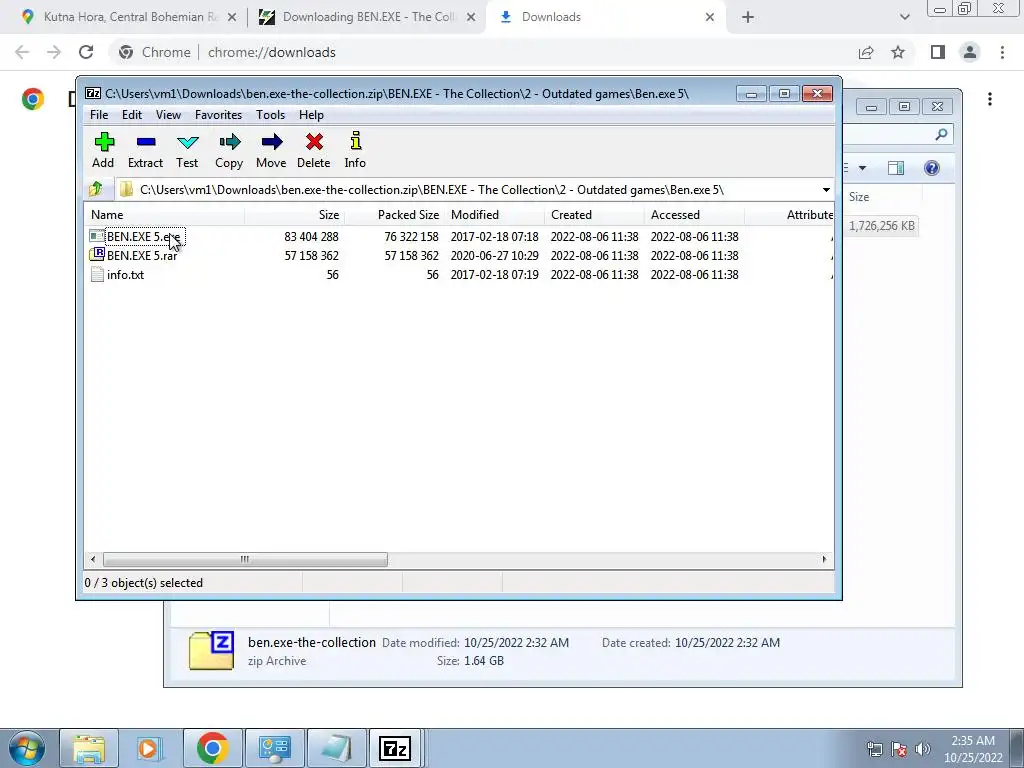
Task: Click the volume speaker tray icon
Action: [x=923, y=749]
